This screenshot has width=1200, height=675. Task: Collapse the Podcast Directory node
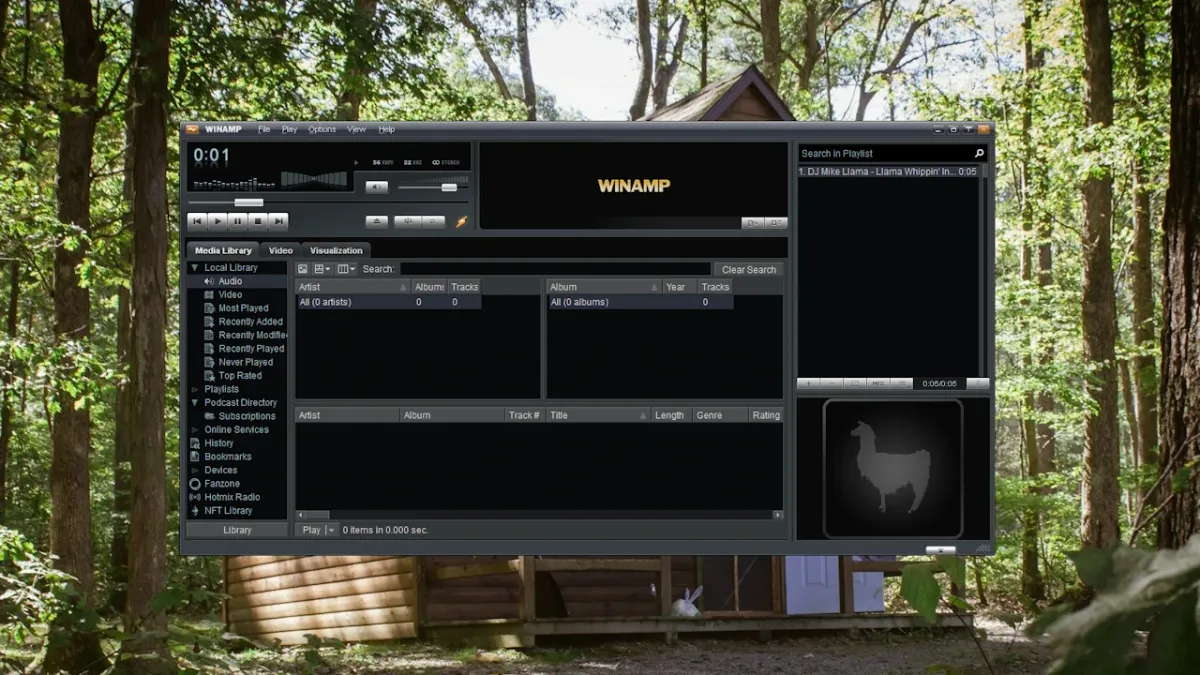click(194, 403)
